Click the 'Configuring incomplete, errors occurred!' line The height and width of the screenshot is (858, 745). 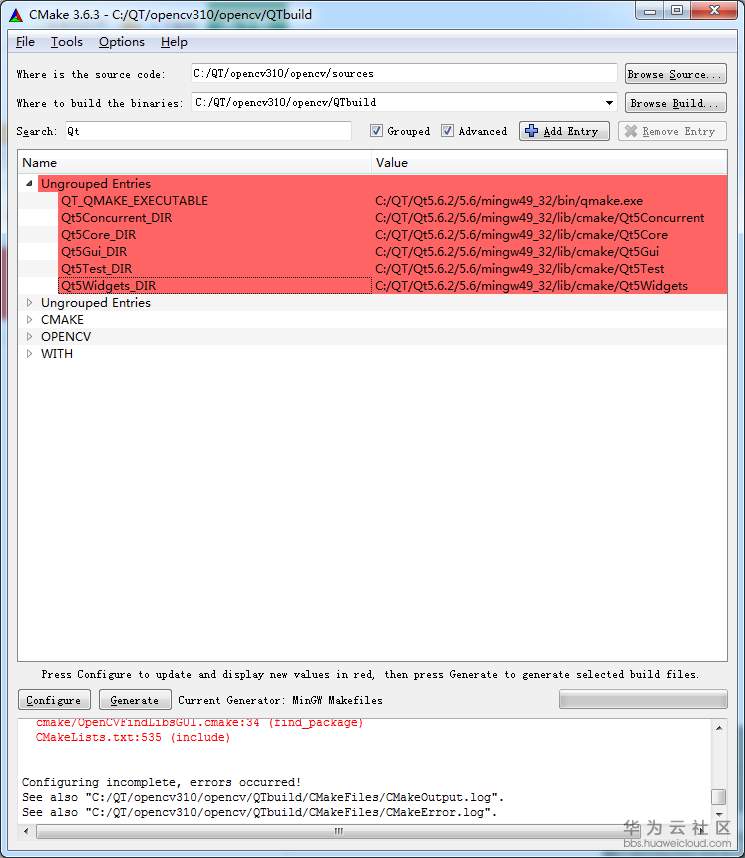click(x=161, y=782)
